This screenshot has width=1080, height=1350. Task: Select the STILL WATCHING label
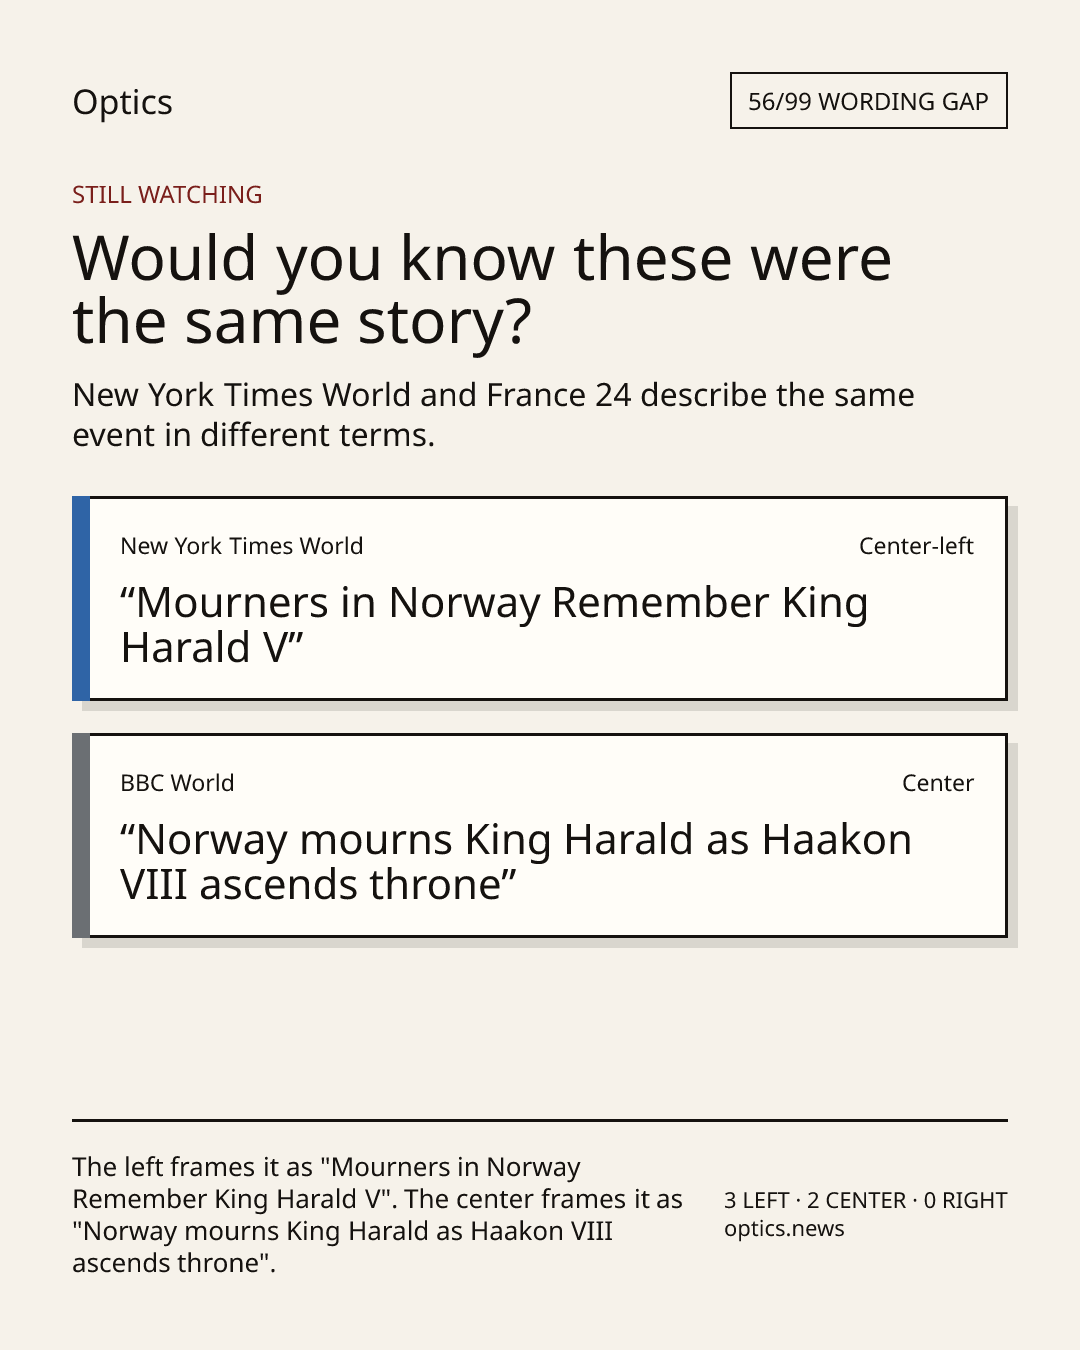167,195
